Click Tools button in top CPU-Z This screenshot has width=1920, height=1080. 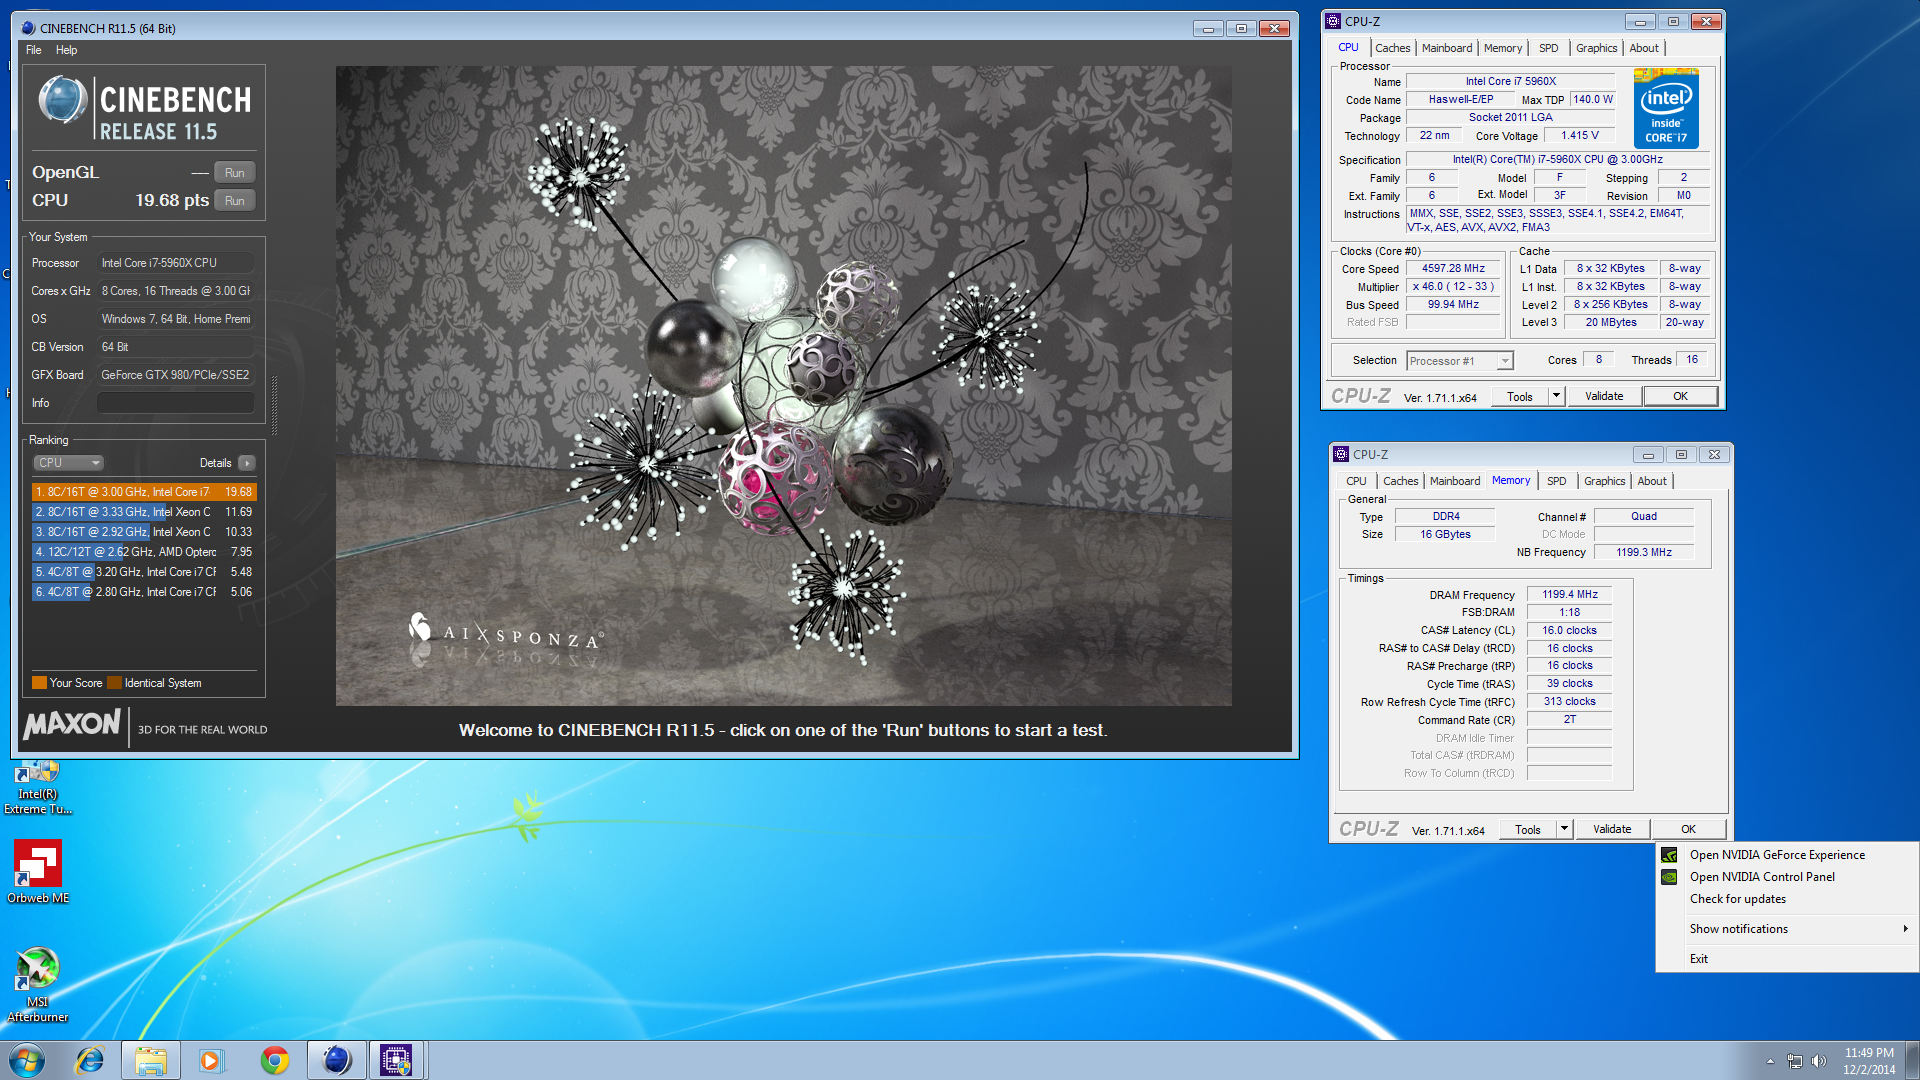coord(1520,397)
